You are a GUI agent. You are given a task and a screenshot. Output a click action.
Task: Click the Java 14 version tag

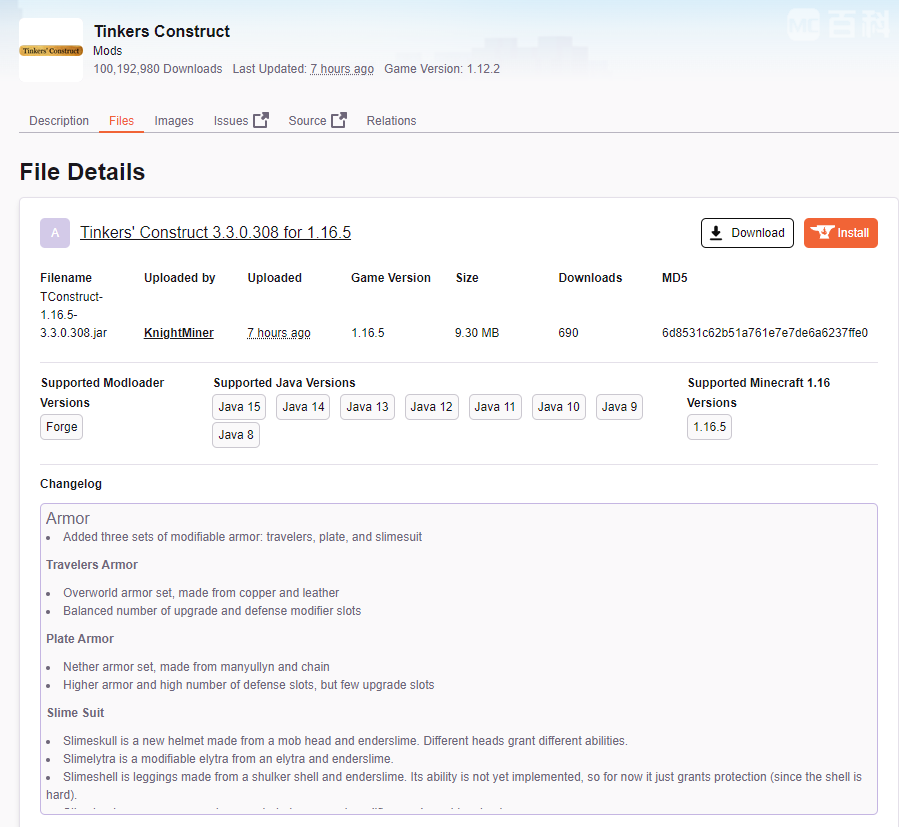click(x=303, y=407)
